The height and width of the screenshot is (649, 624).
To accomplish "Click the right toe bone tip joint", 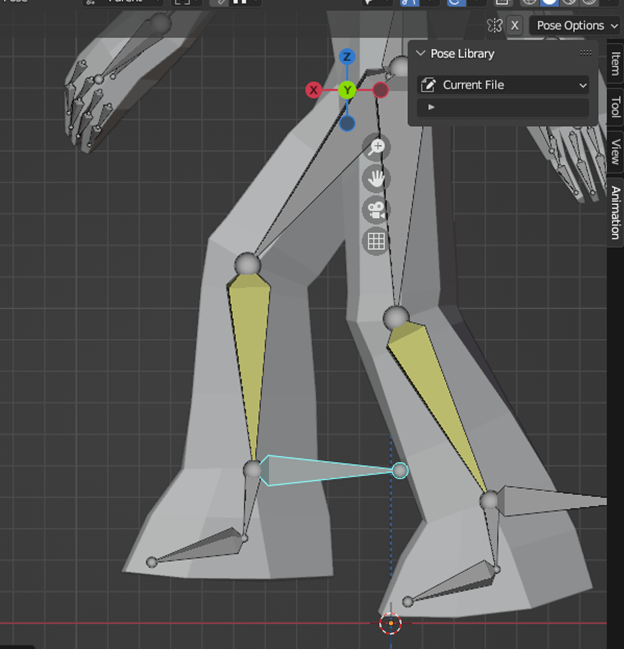I will coord(408,601).
